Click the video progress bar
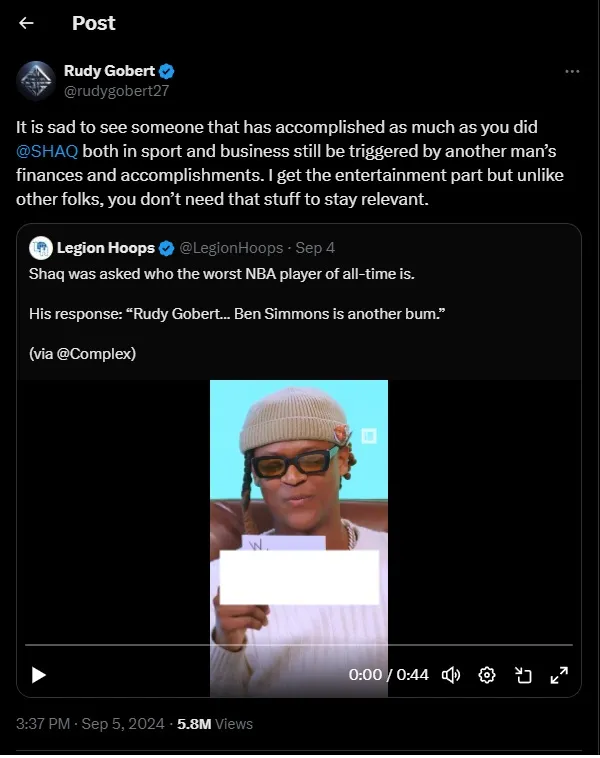 tap(299, 645)
